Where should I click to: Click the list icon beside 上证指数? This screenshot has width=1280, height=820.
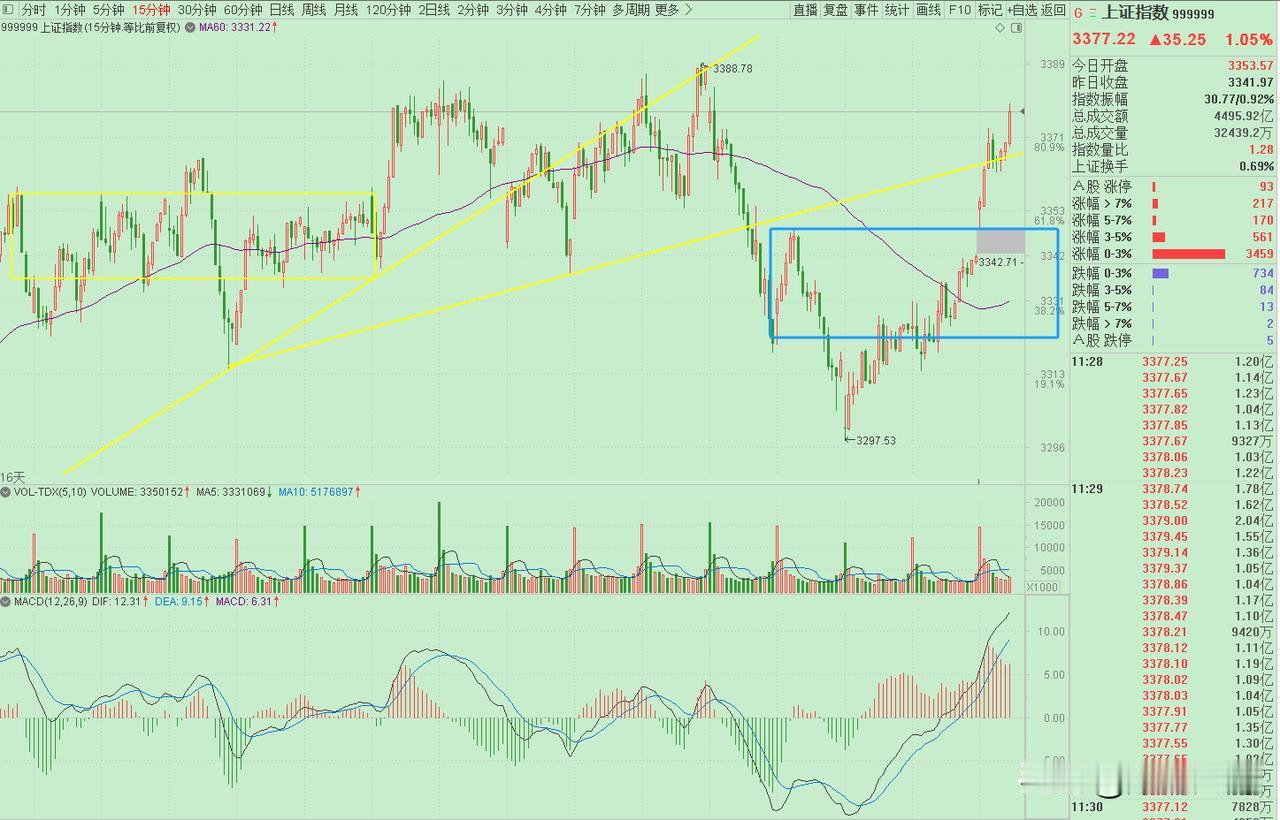[1092, 13]
